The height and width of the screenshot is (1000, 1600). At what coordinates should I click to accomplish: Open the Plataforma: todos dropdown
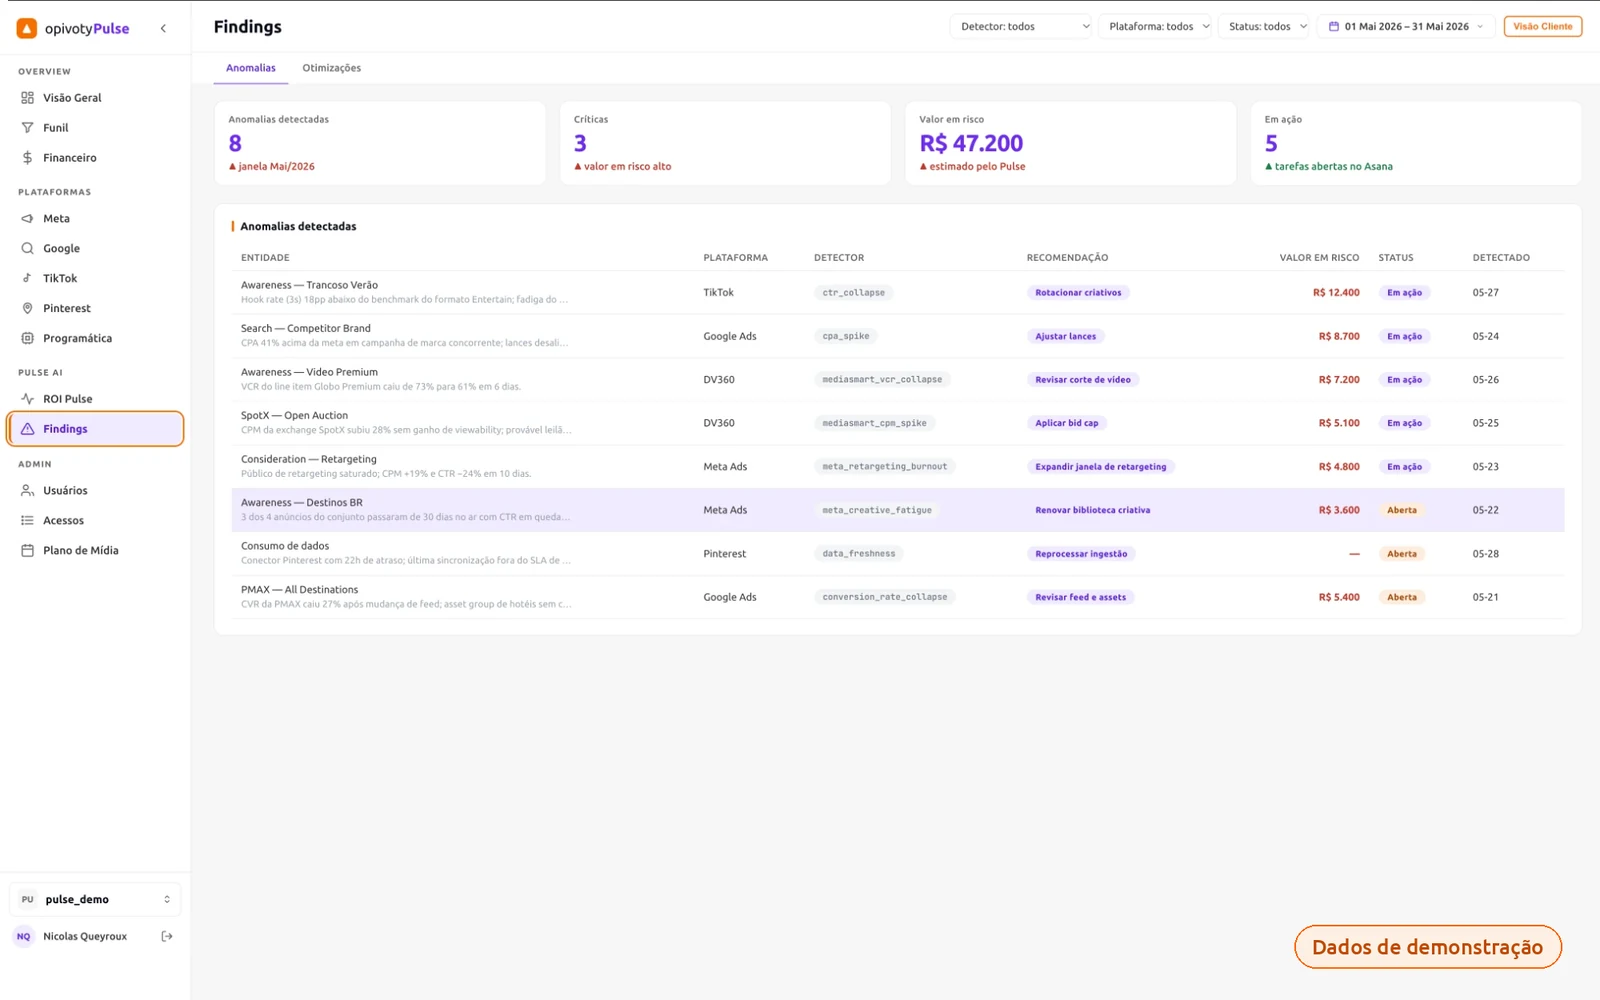coord(1155,27)
